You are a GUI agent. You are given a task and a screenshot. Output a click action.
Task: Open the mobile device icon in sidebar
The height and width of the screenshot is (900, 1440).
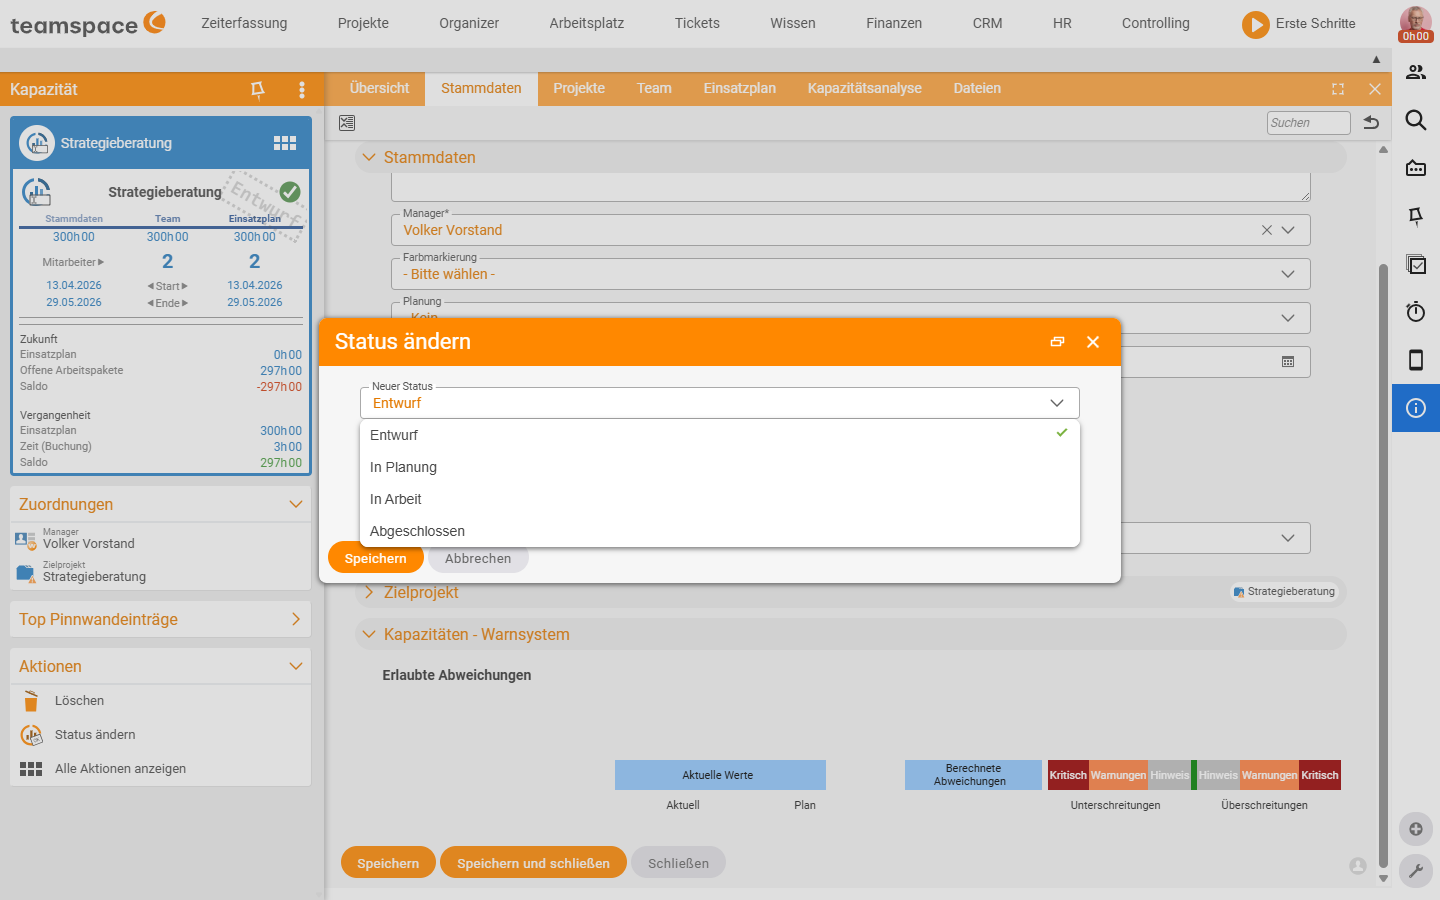point(1416,360)
